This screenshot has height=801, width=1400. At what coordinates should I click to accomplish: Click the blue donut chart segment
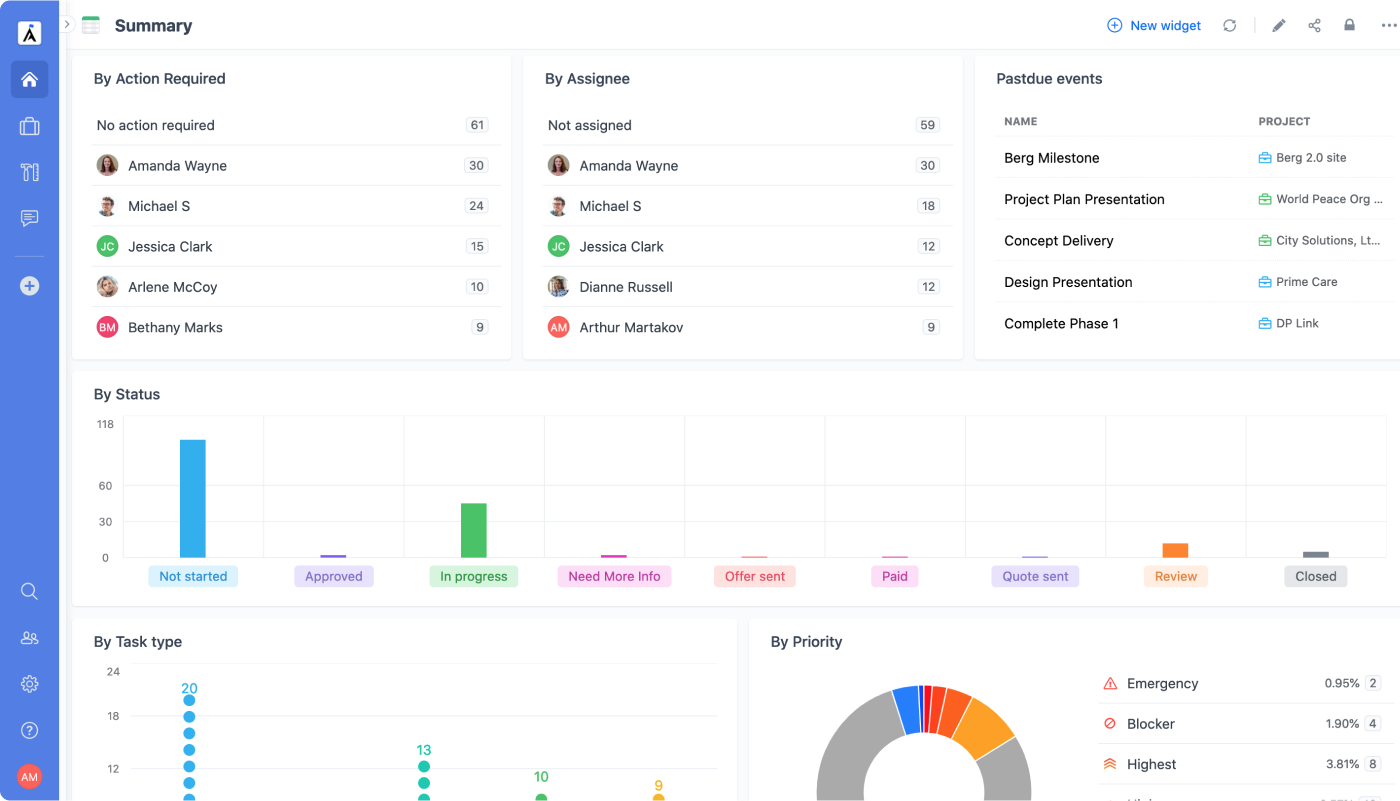pos(908,710)
